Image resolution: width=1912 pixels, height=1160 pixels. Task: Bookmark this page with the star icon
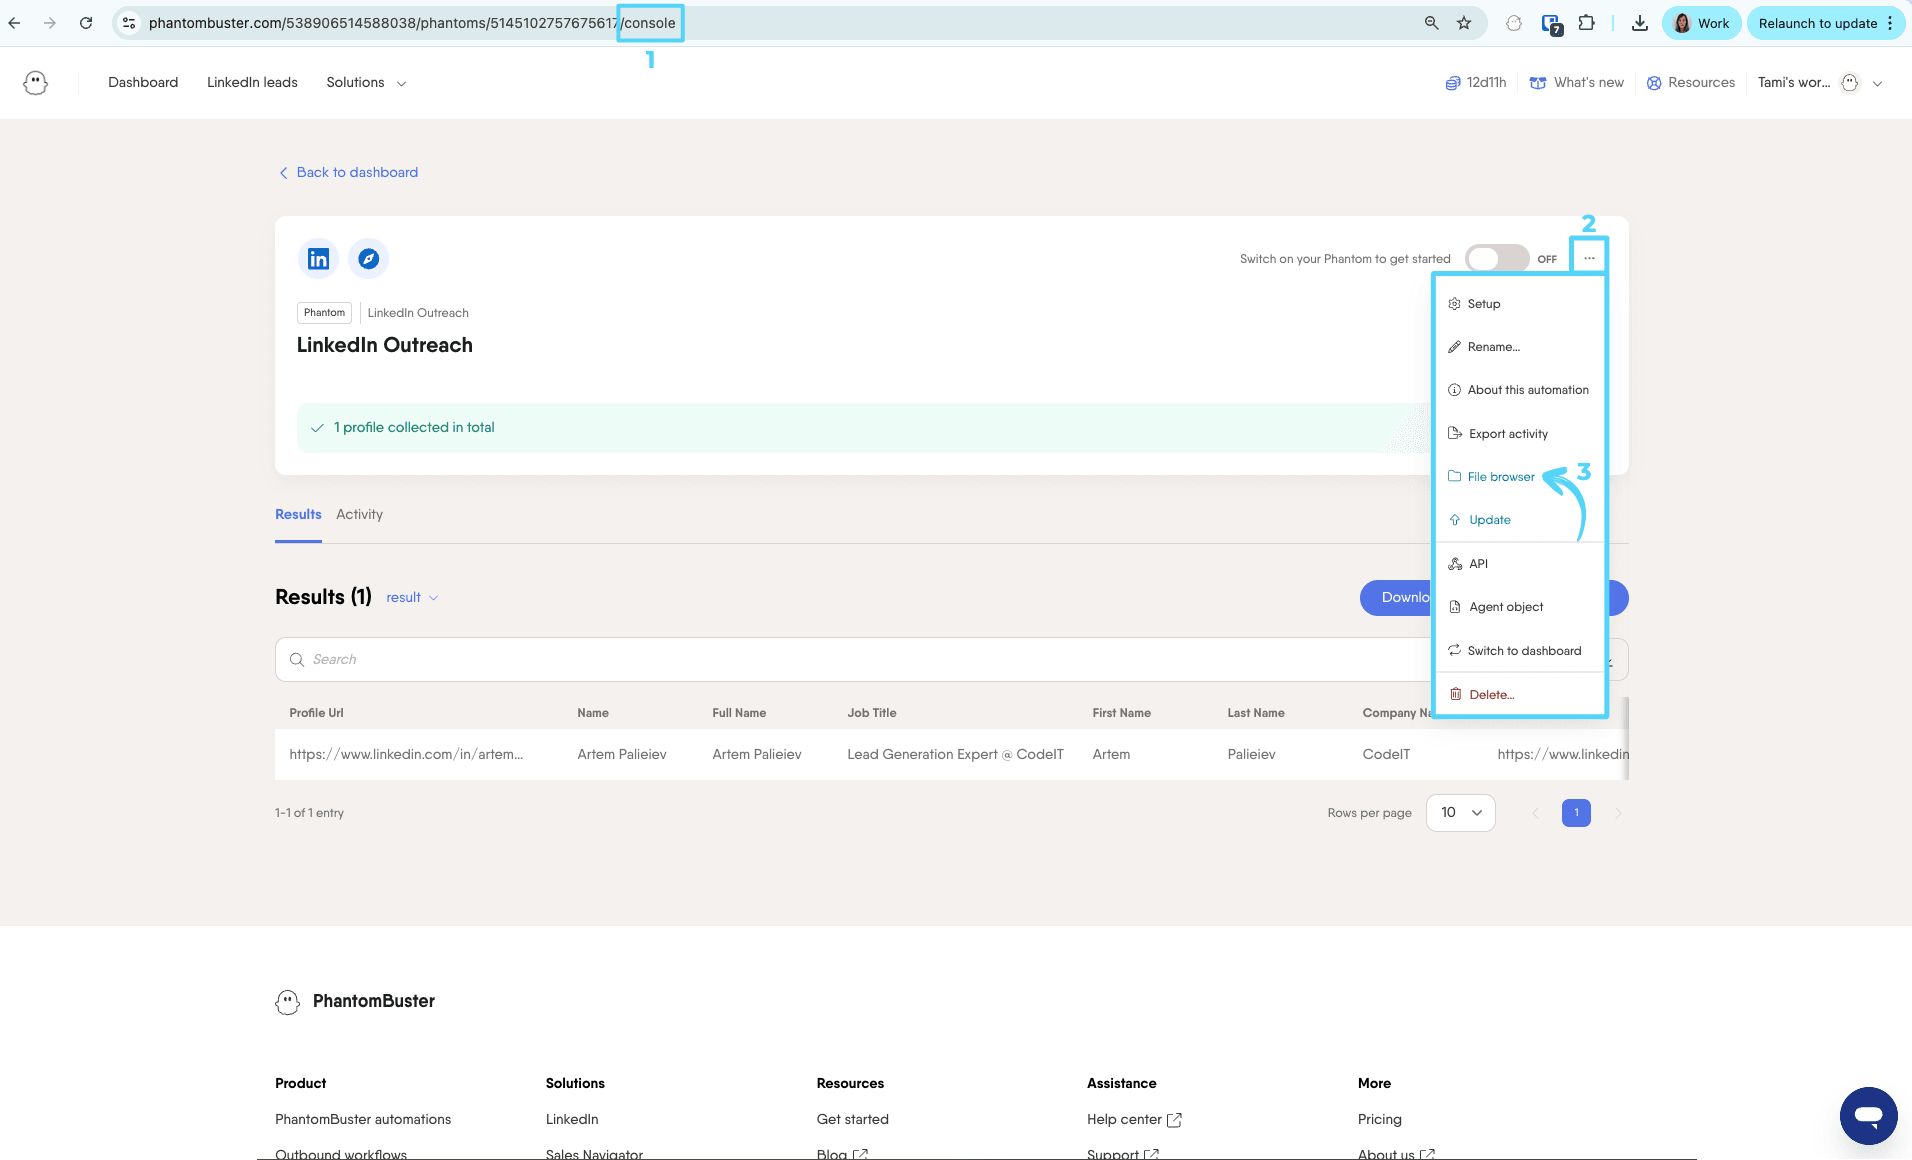click(1464, 23)
